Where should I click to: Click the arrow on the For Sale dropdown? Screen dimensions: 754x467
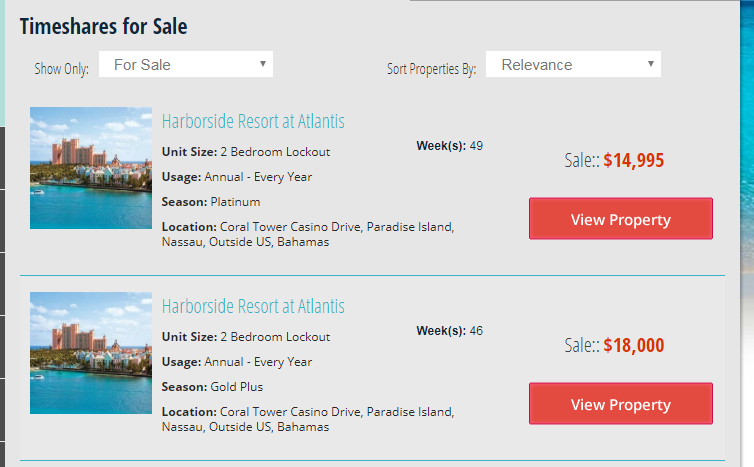tap(263, 63)
